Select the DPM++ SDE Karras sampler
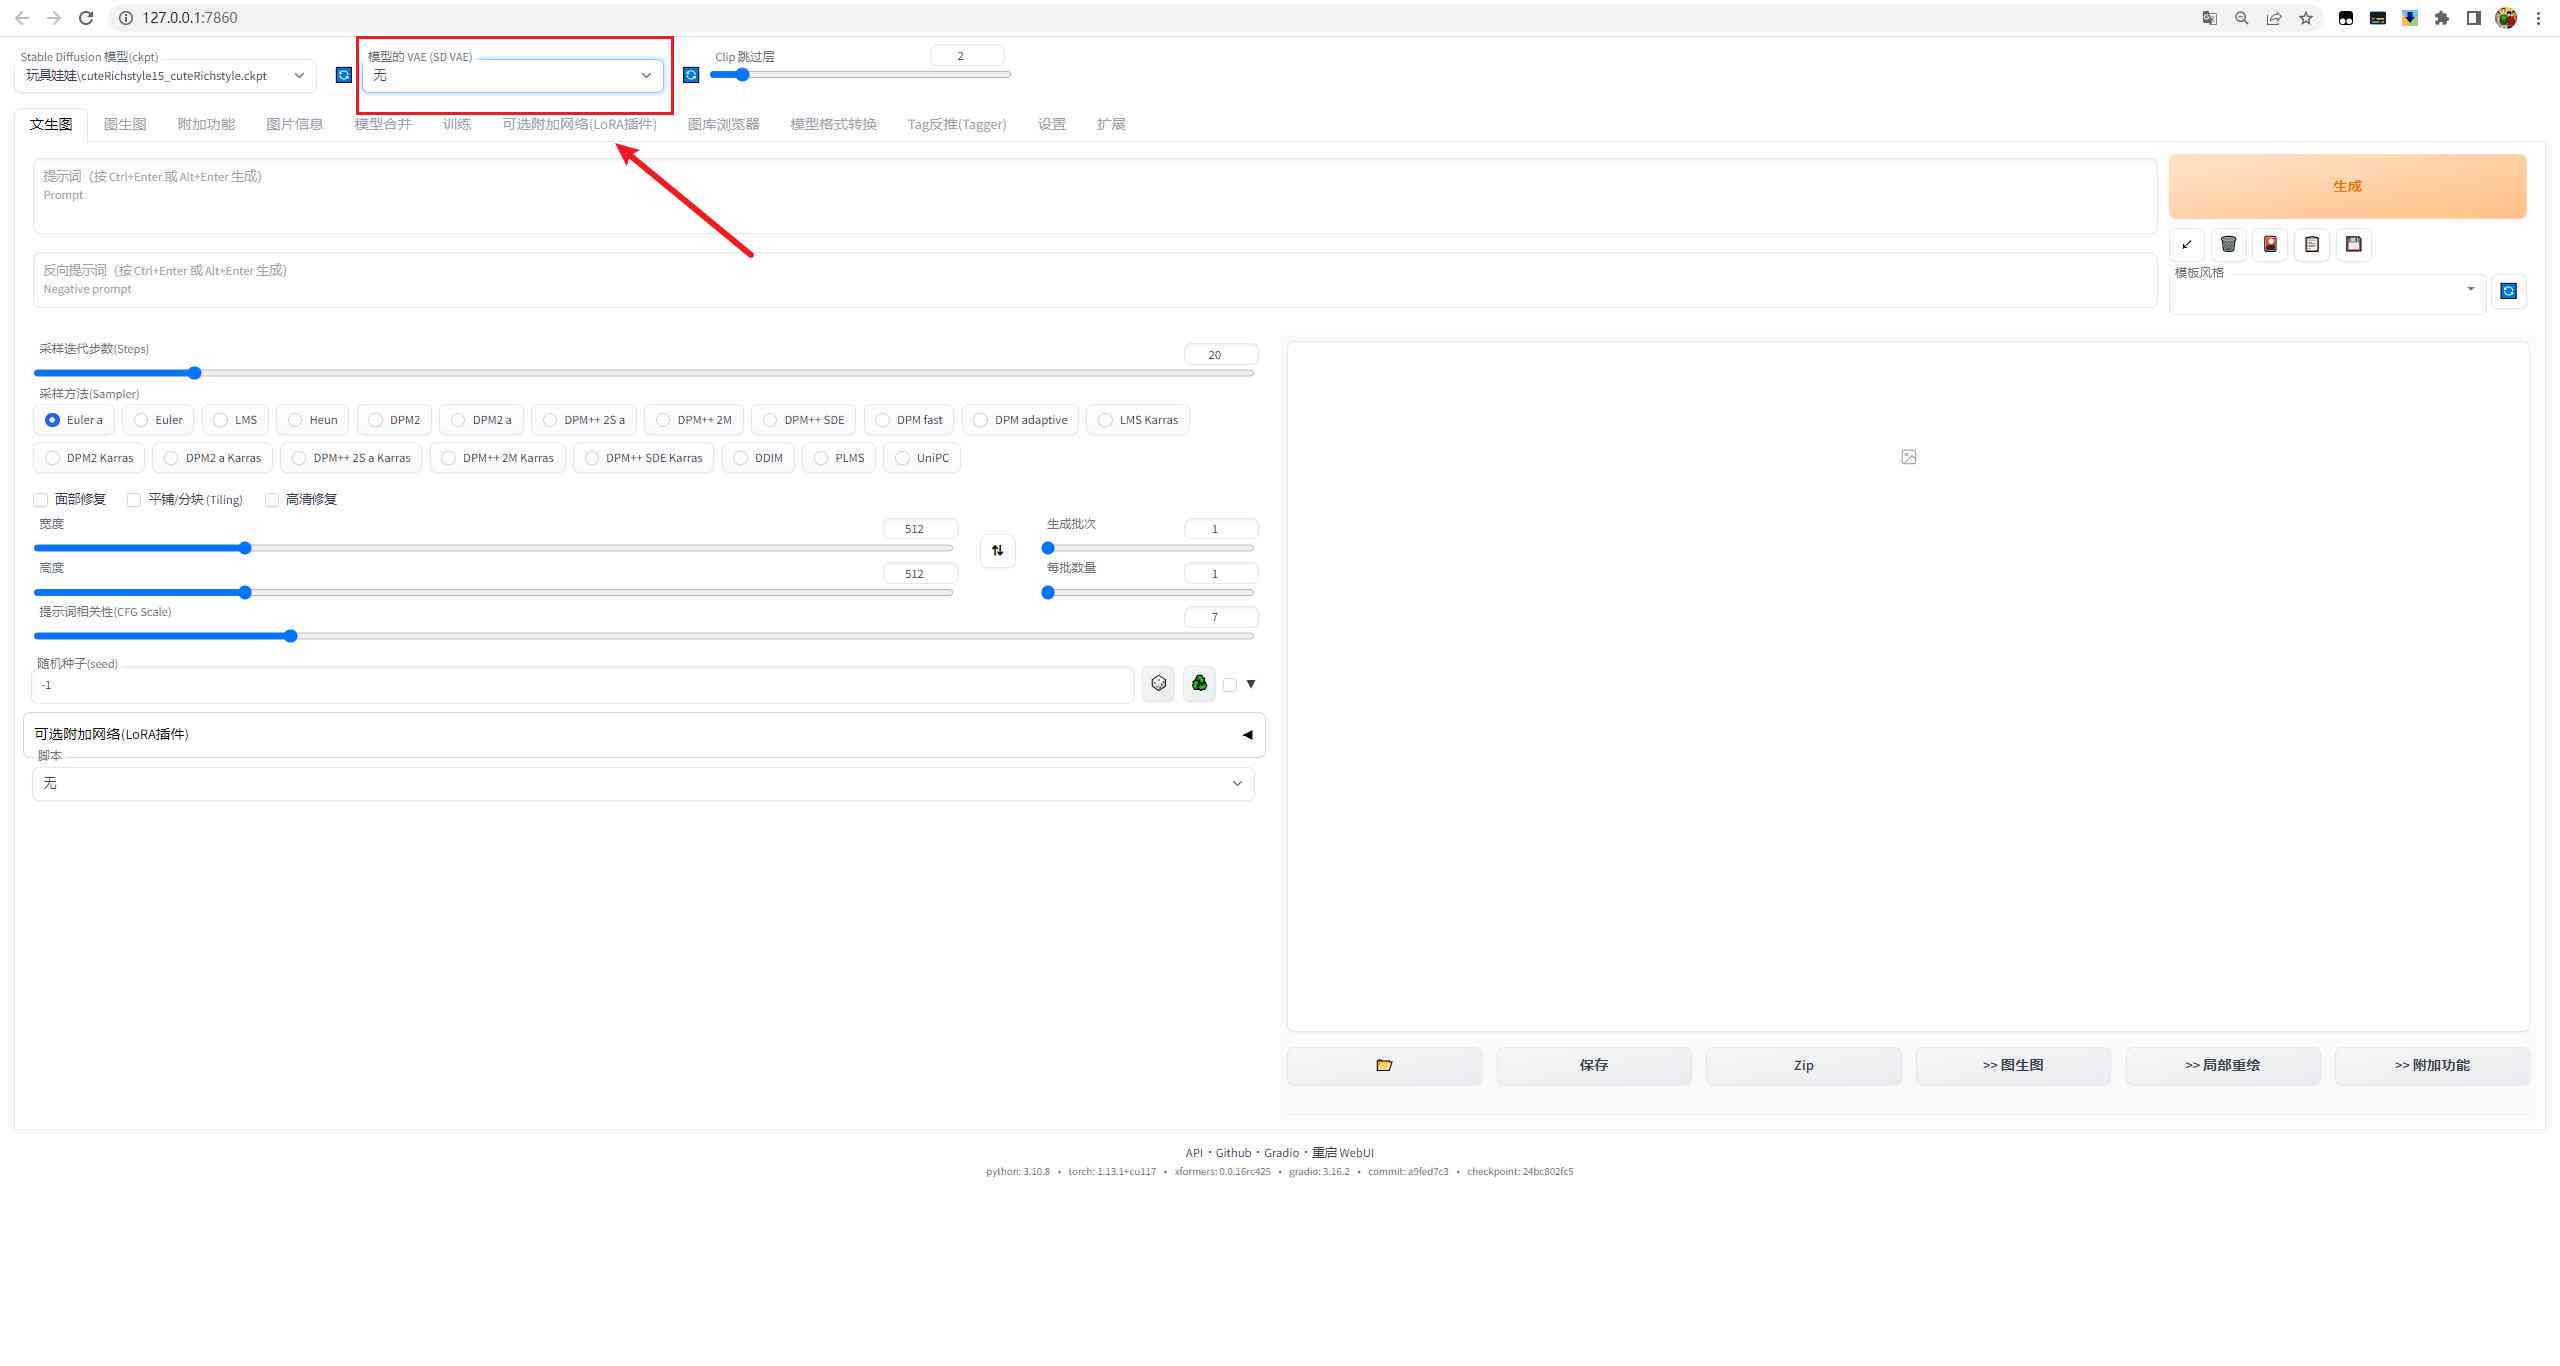The width and height of the screenshot is (2560, 1366). (643, 458)
